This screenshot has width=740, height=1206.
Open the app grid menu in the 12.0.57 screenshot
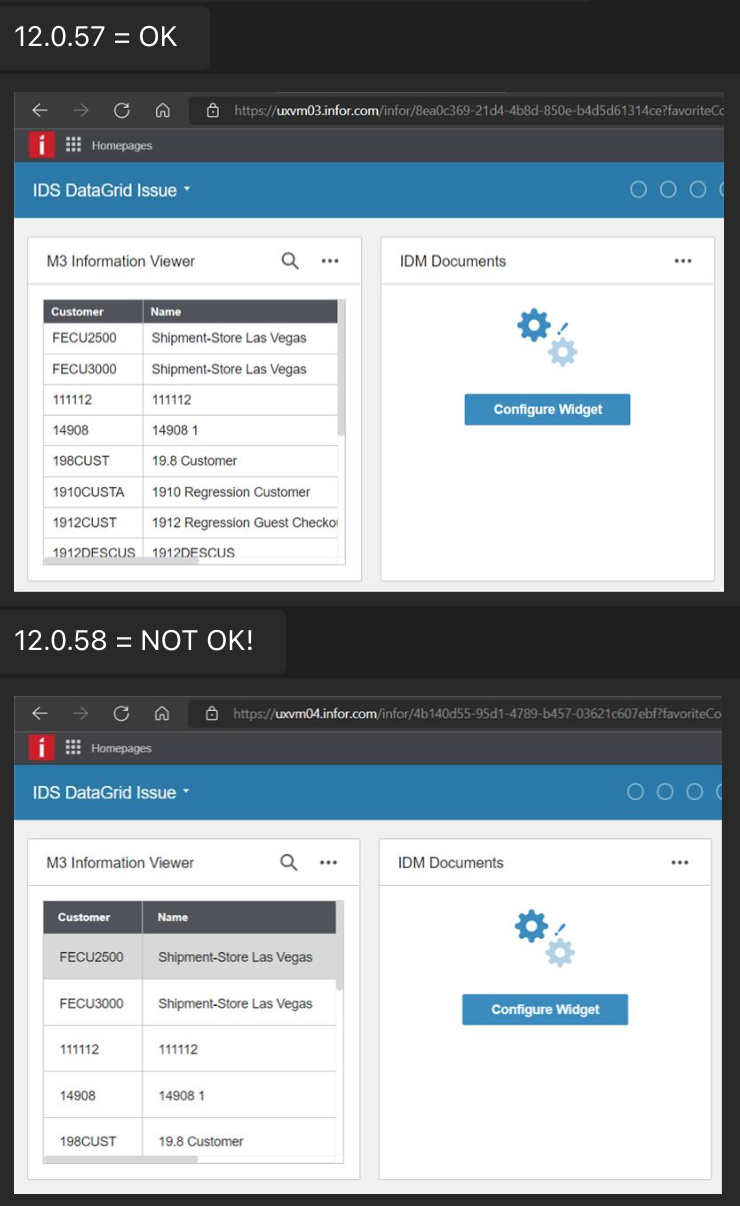[x=73, y=145]
